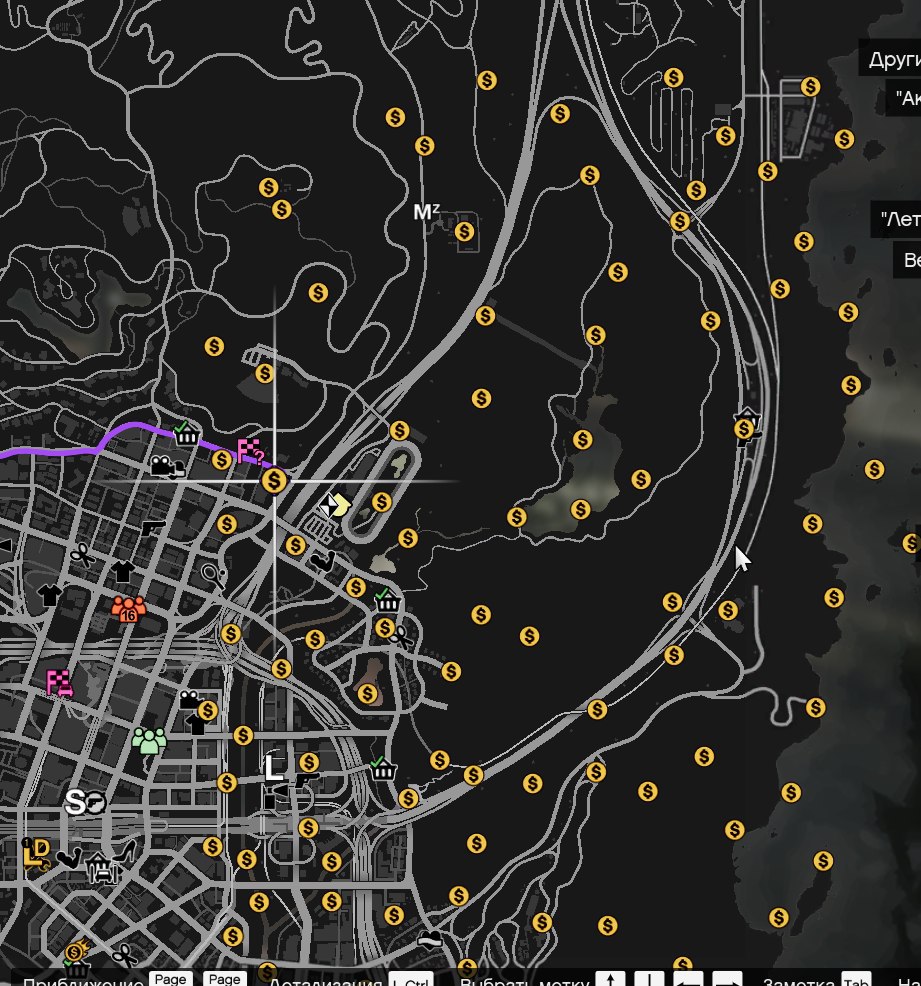Select the white L character marker

[x=272, y=768]
